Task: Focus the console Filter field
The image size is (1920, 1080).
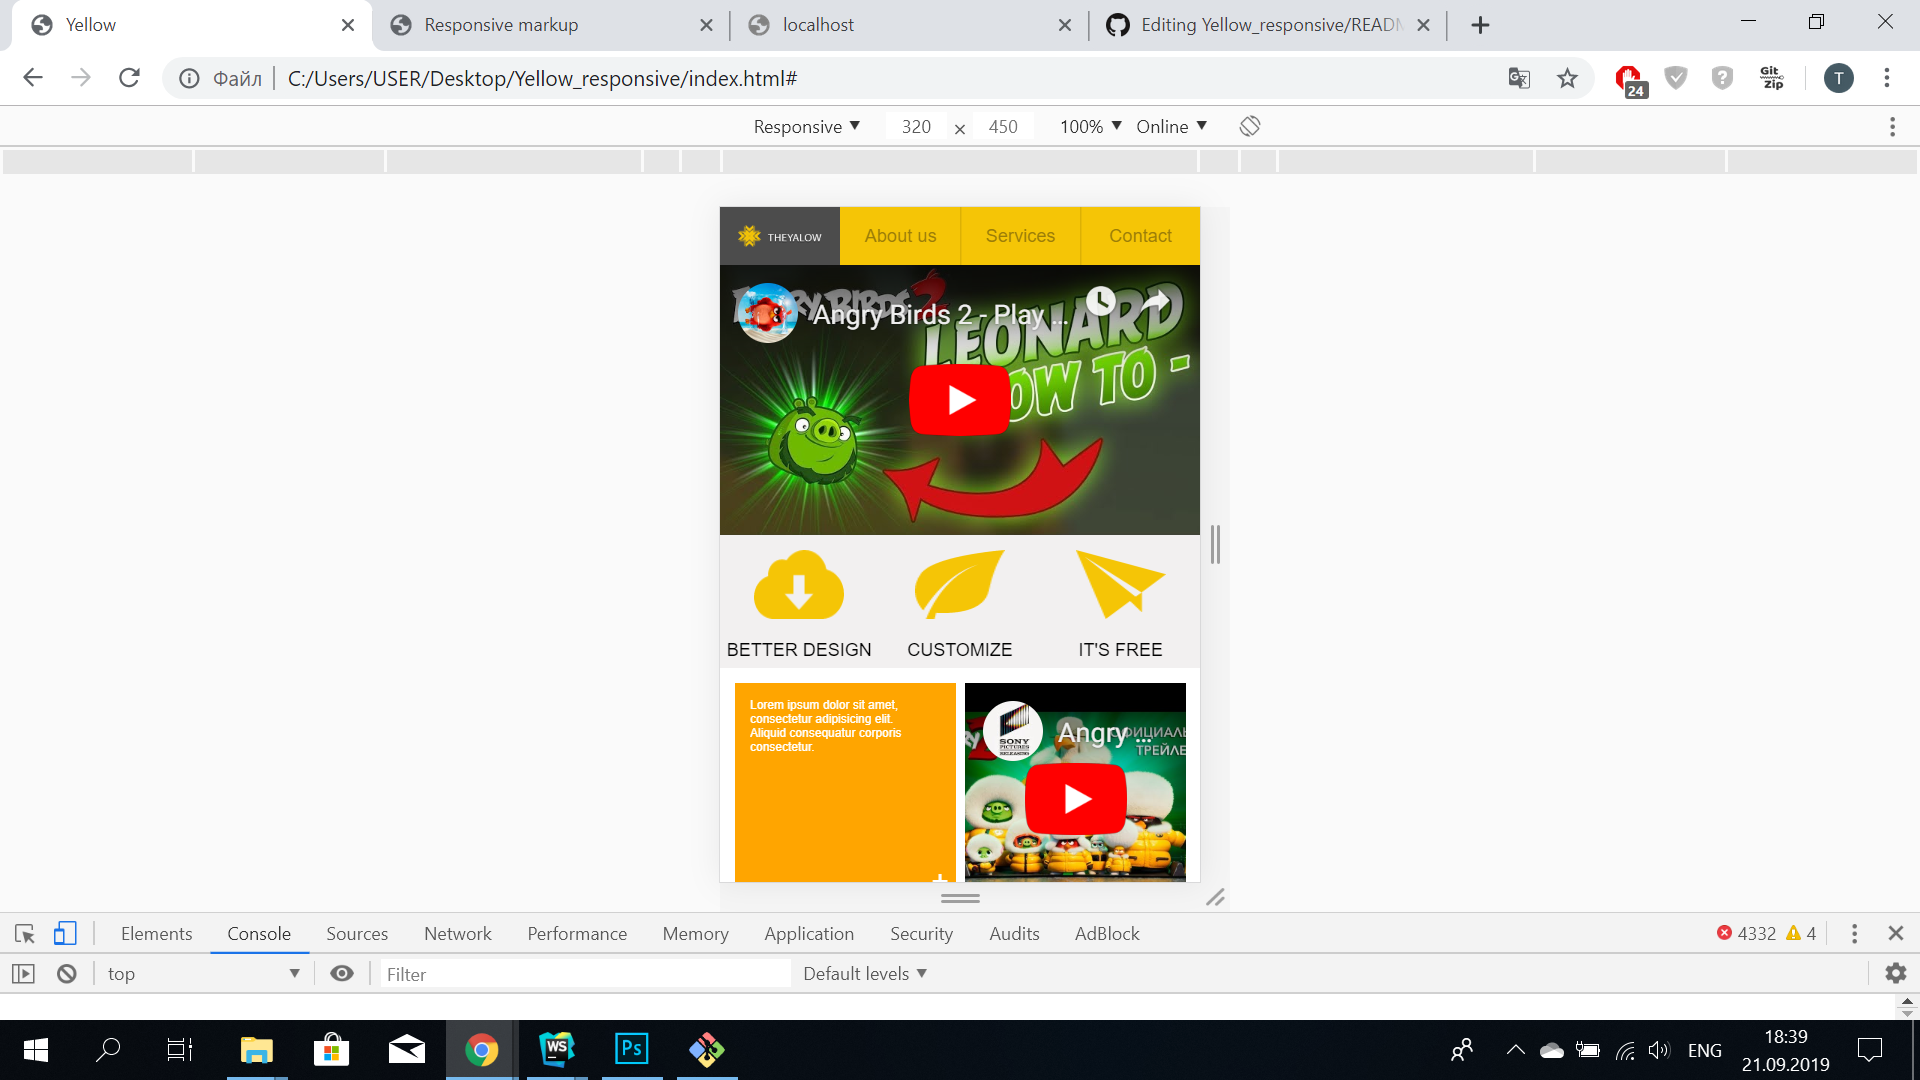Action: pos(585,974)
